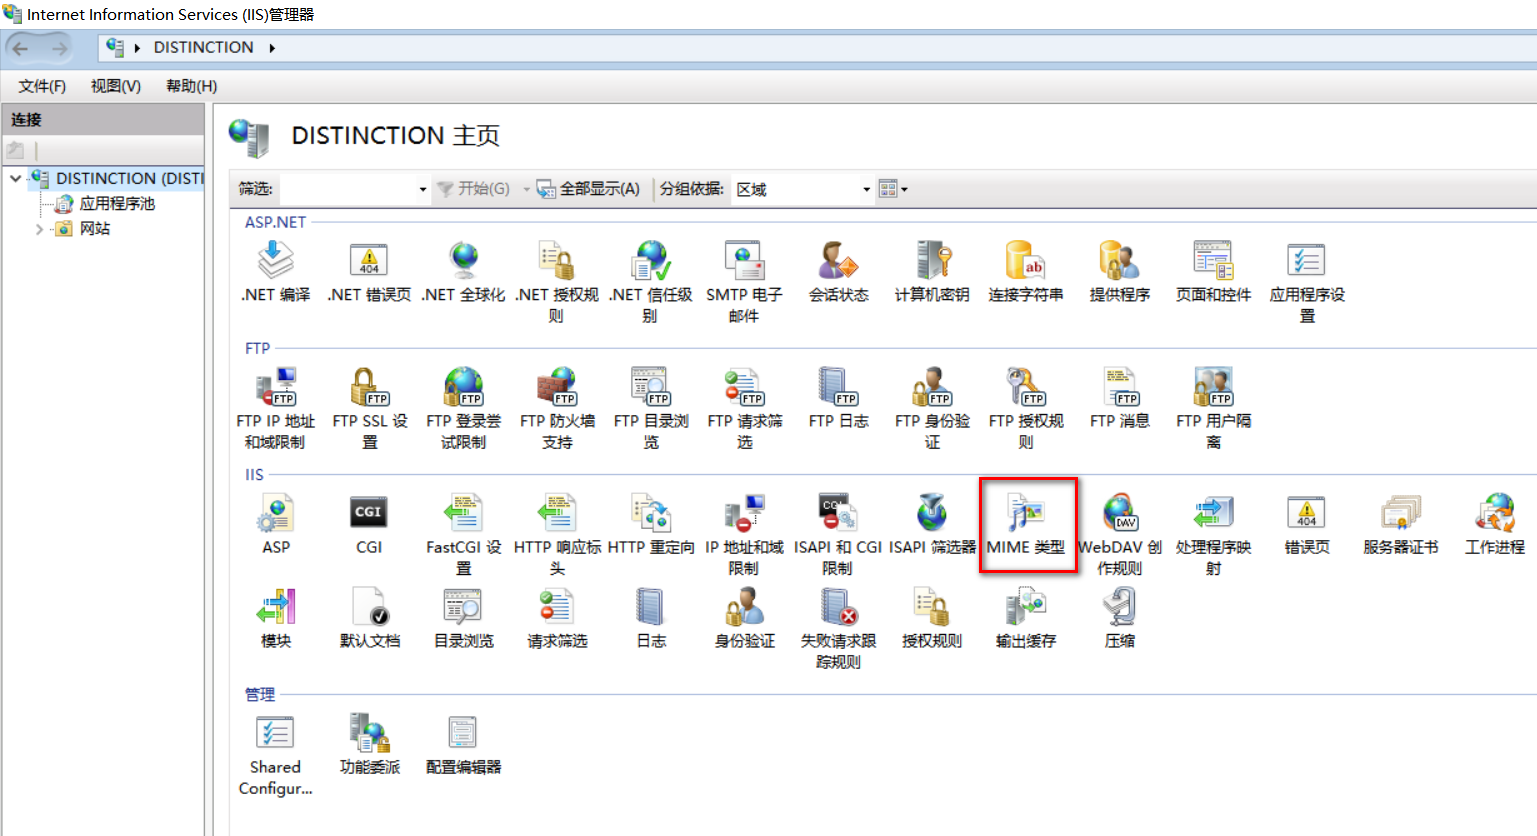Open FTP 请求筛选 feature
The height and width of the screenshot is (836, 1537).
click(x=744, y=408)
